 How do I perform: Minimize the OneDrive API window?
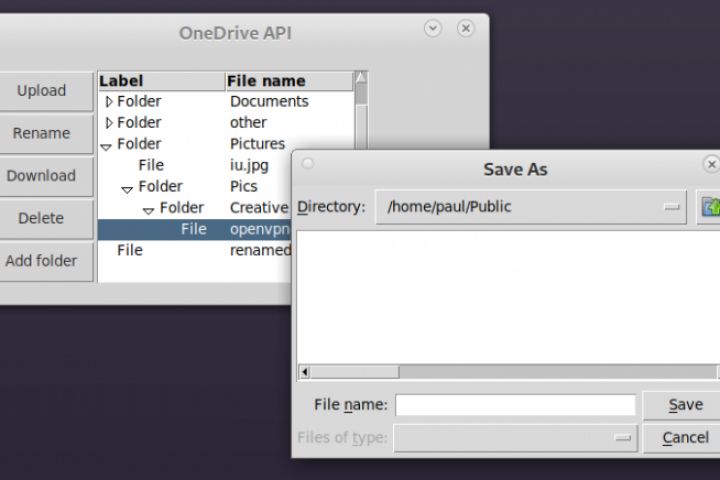tap(433, 28)
